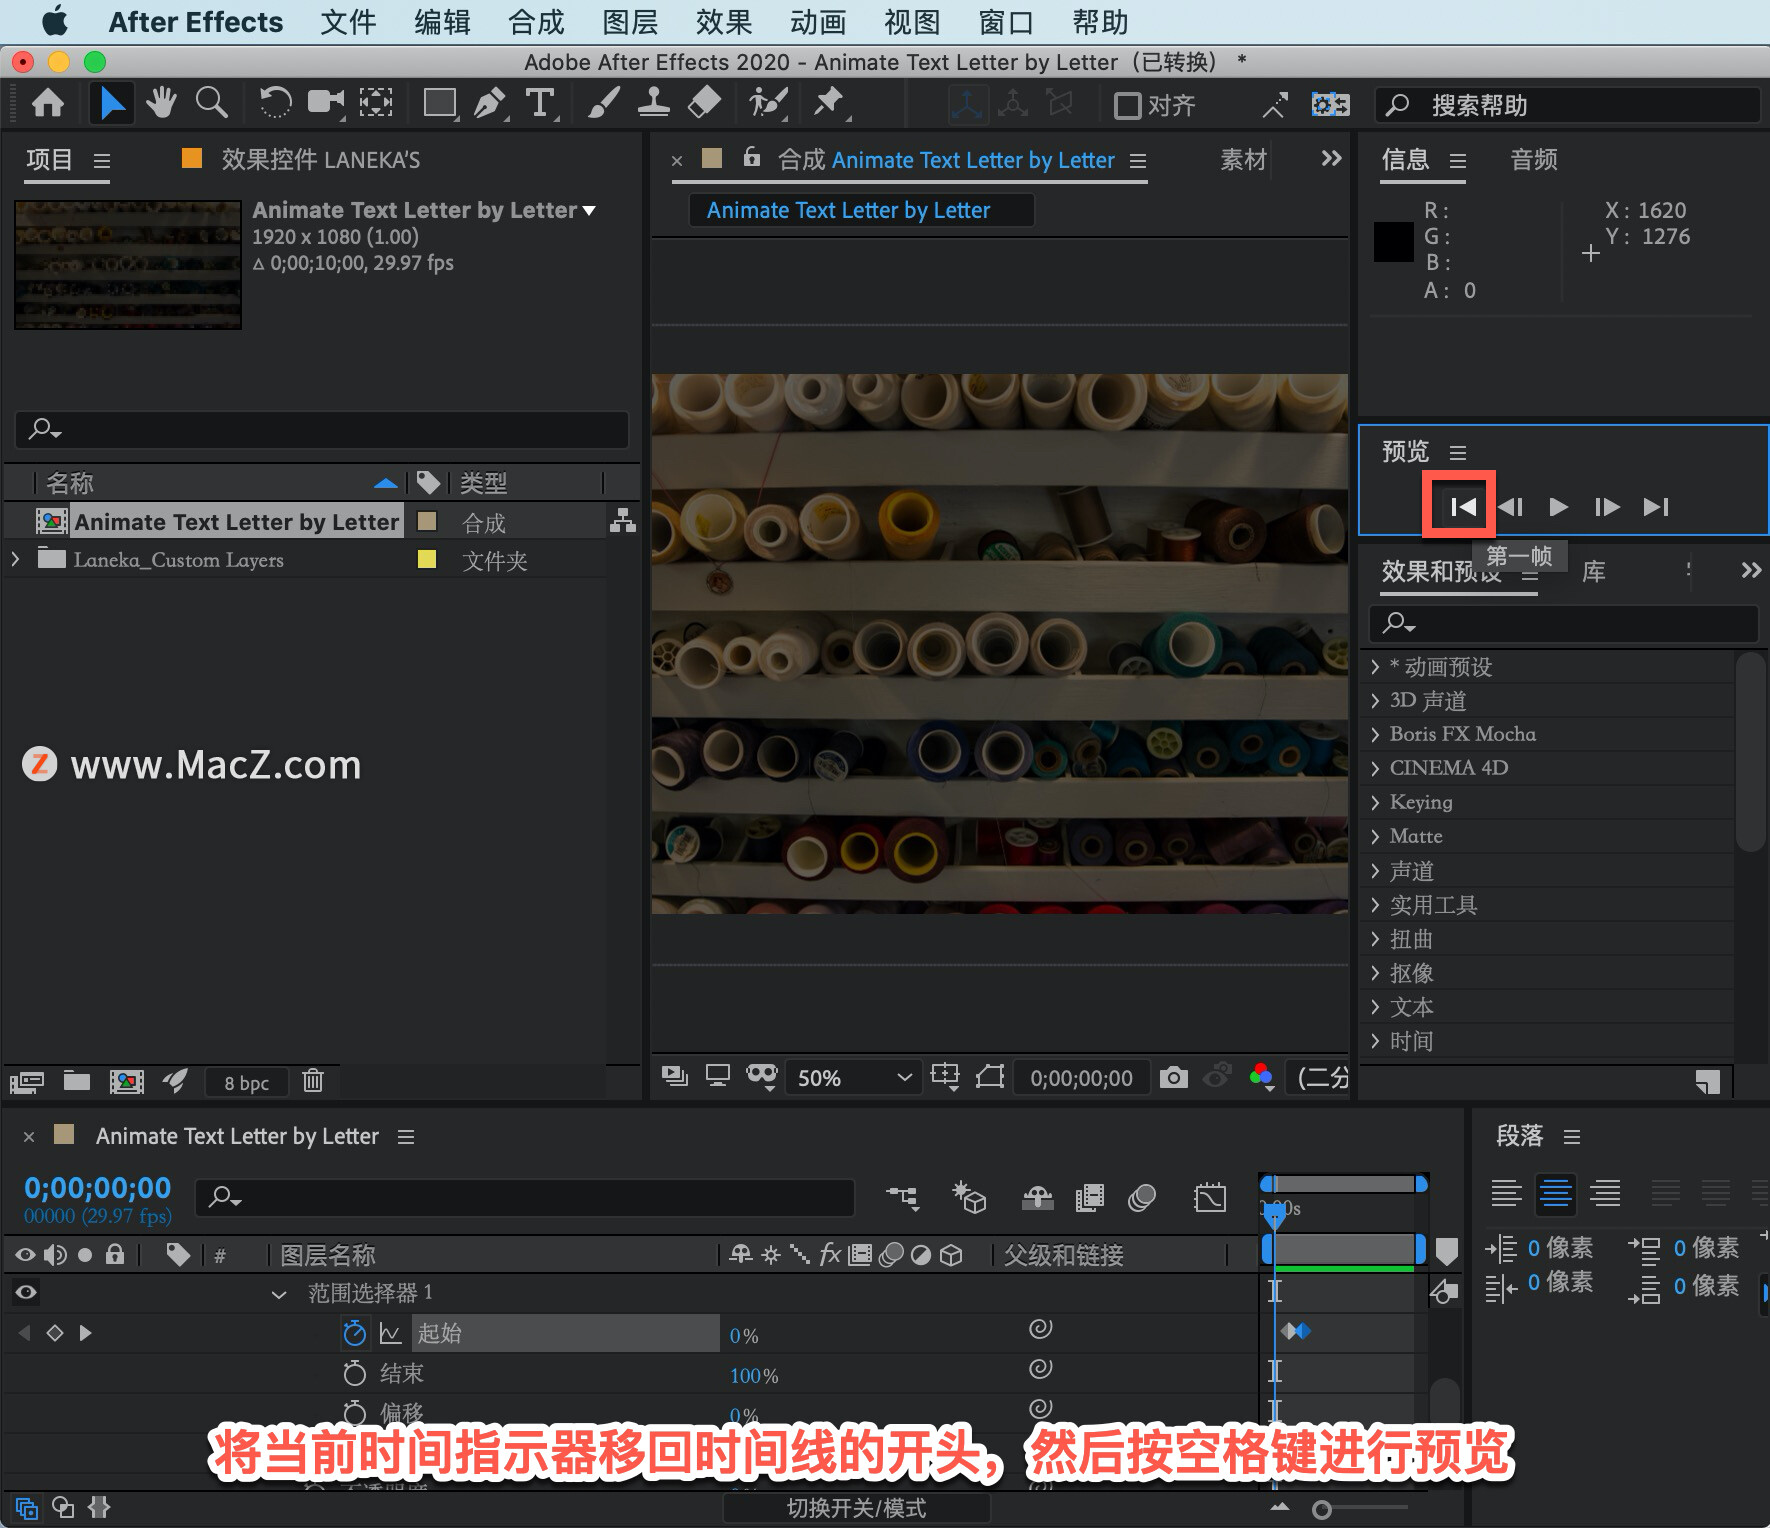Toggle Draft 3D icon in timeline
The image size is (1770, 1528).
tap(969, 1196)
